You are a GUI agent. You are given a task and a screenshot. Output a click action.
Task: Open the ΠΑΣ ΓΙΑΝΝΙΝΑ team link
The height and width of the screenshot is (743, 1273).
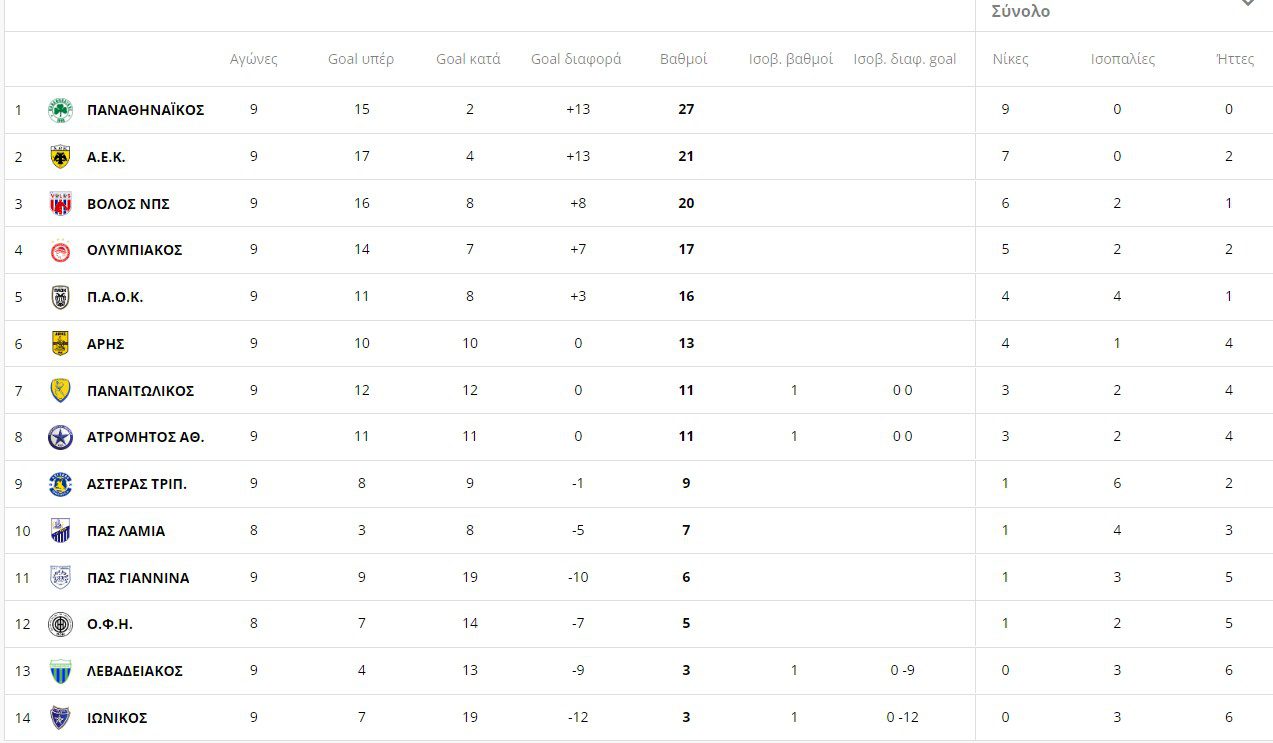click(138, 578)
